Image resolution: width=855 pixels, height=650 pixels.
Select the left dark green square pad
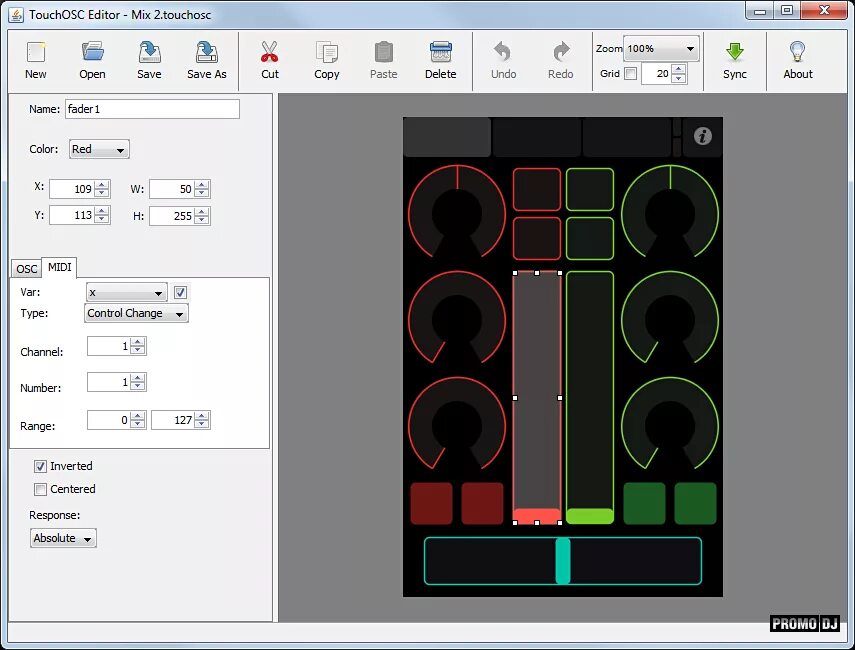pyautogui.click(x=644, y=503)
